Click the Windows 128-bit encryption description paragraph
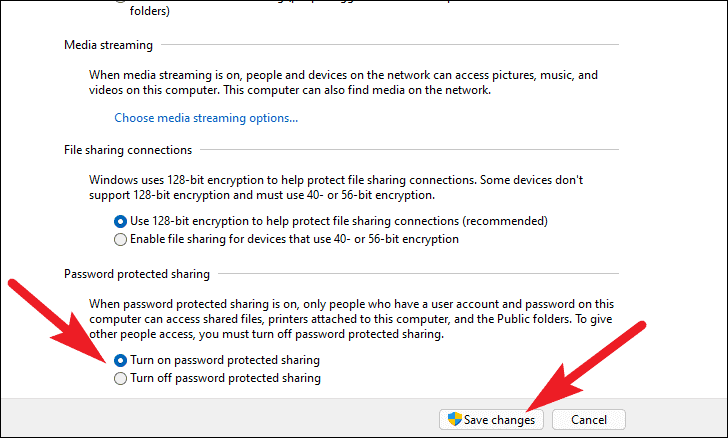This screenshot has width=728, height=438. [336, 187]
